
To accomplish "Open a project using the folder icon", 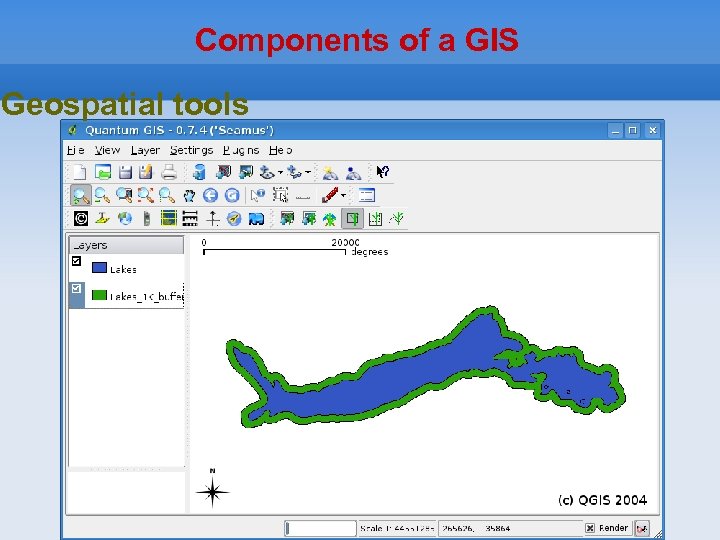I will (x=103, y=172).
